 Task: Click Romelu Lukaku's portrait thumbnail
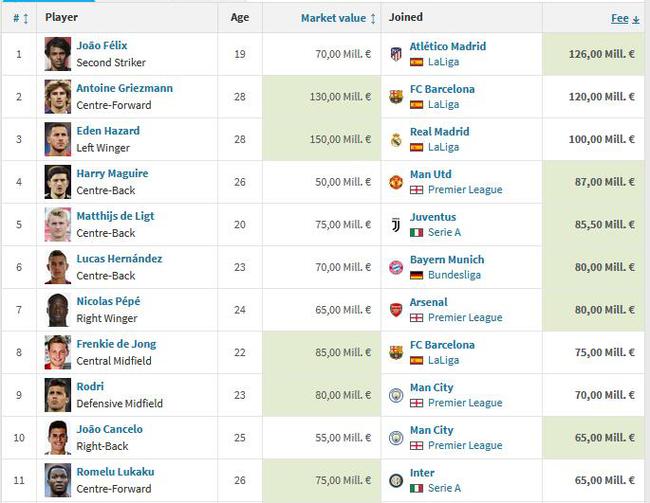point(58,480)
